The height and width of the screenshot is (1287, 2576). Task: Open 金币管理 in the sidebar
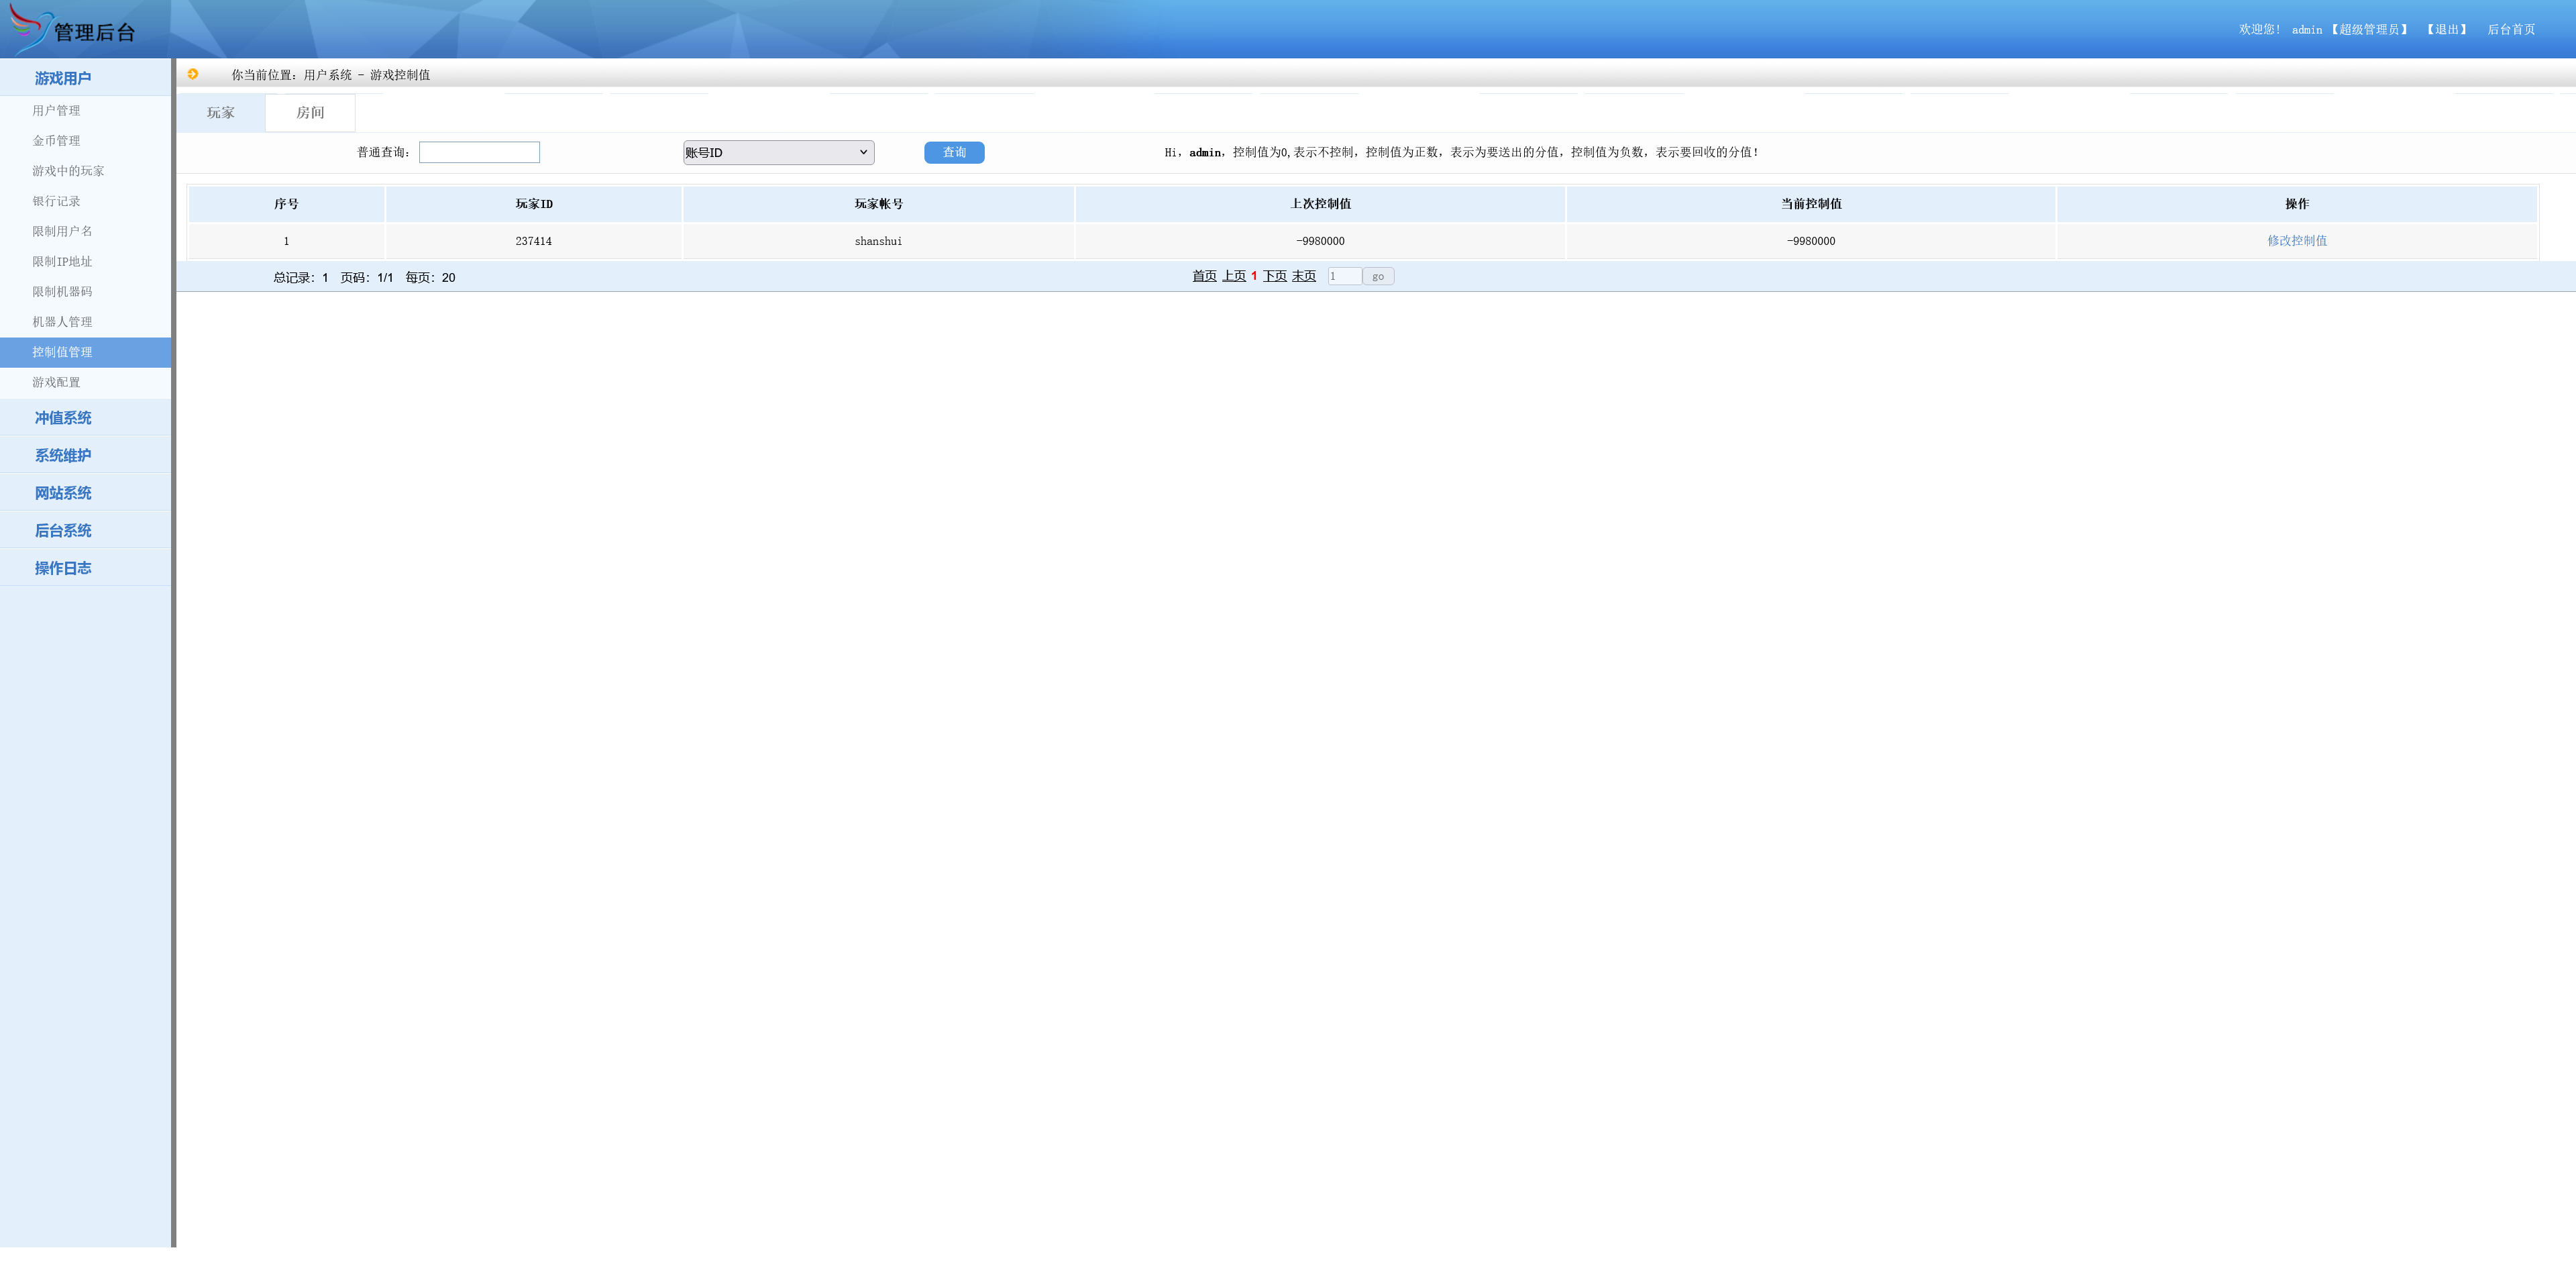[x=56, y=141]
